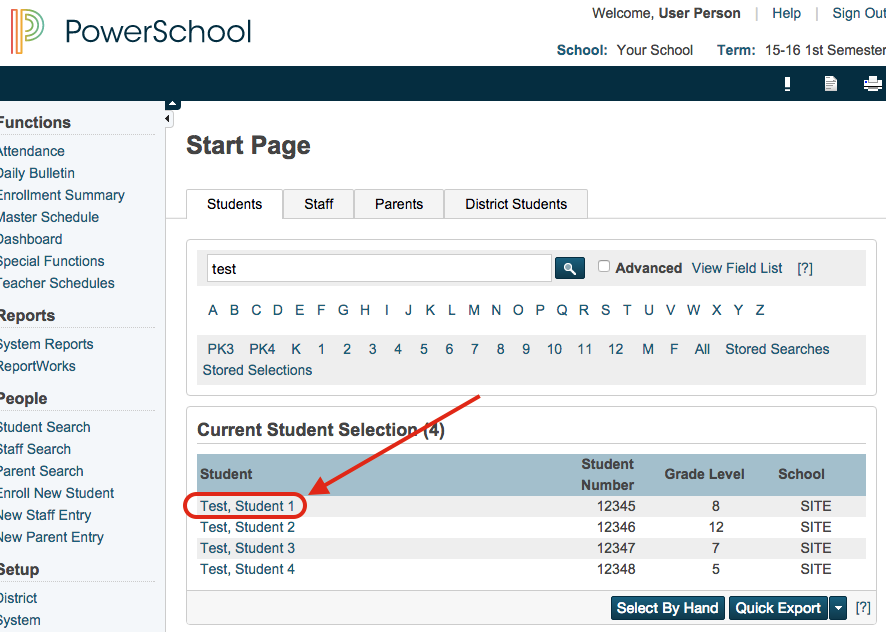
Task: Click the Select By Hand button
Action: click(x=667, y=608)
